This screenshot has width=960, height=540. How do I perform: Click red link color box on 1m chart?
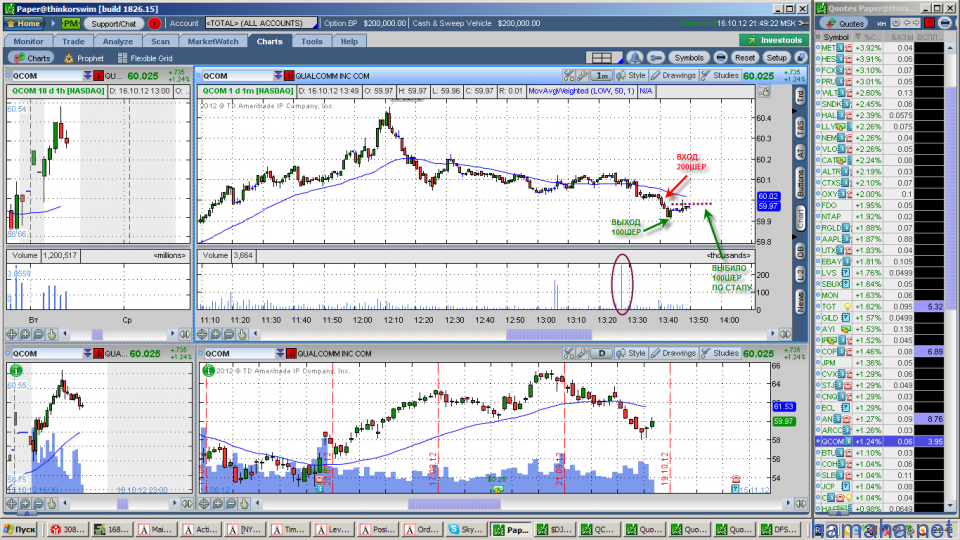[x=289, y=76]
